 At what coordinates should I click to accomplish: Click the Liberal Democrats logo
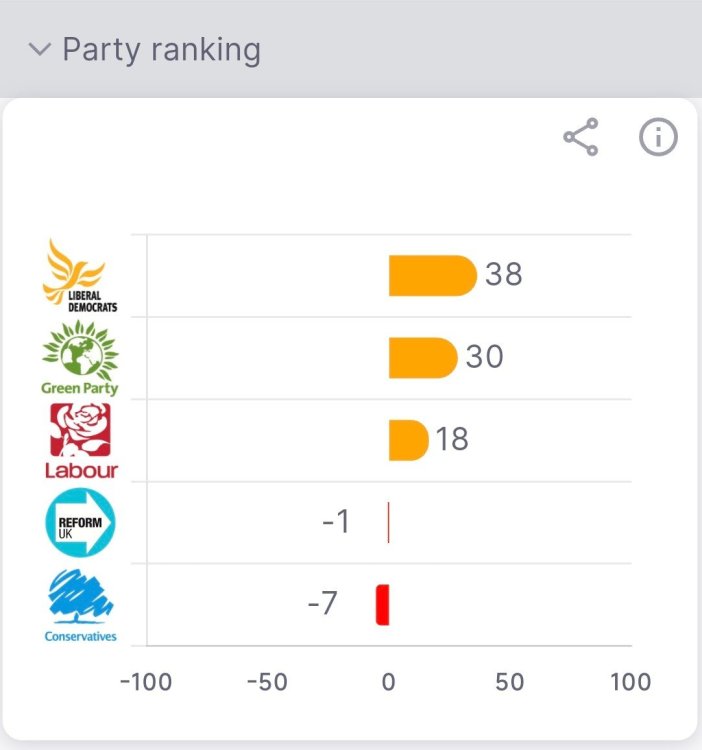click(80, 275)
